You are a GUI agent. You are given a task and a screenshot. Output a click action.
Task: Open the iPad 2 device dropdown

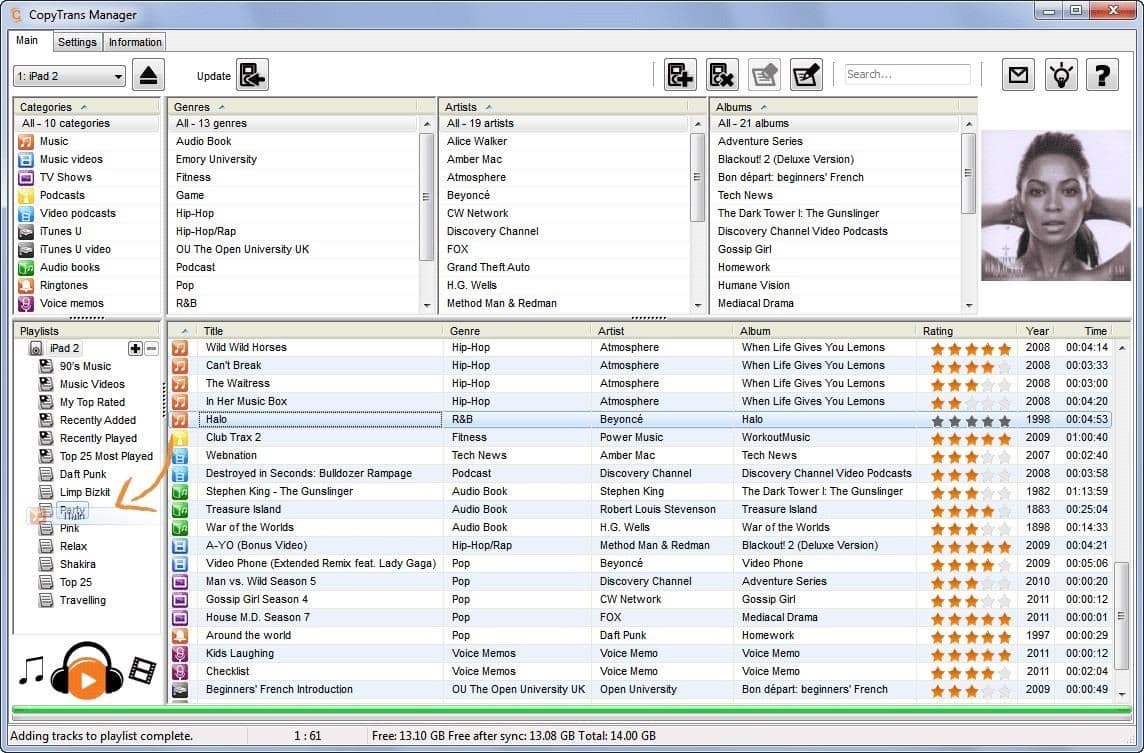tap(118, 76)
